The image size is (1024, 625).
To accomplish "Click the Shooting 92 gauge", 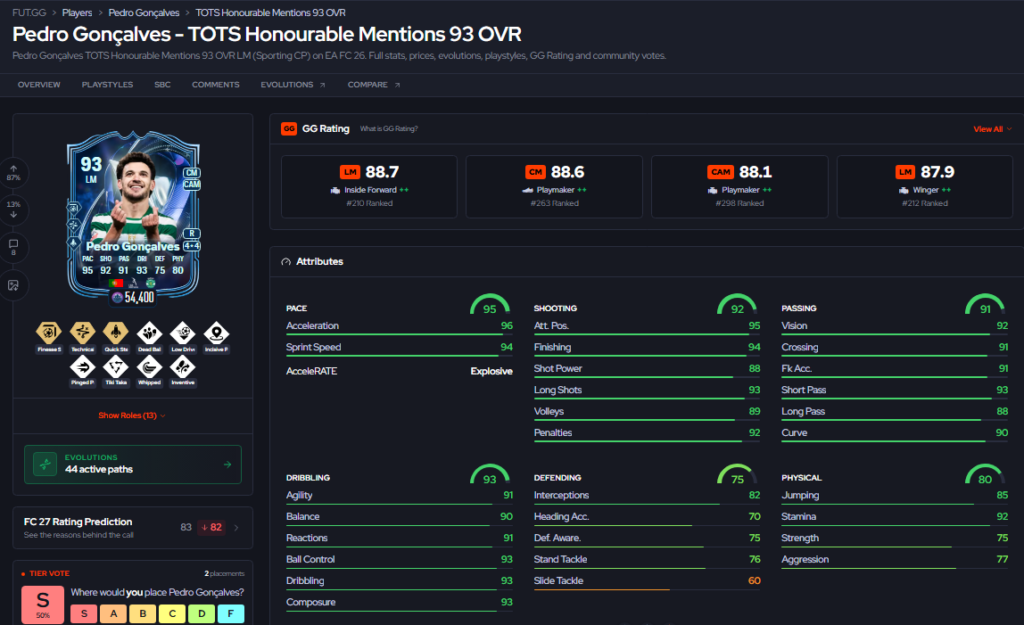I will pos(737,305).
